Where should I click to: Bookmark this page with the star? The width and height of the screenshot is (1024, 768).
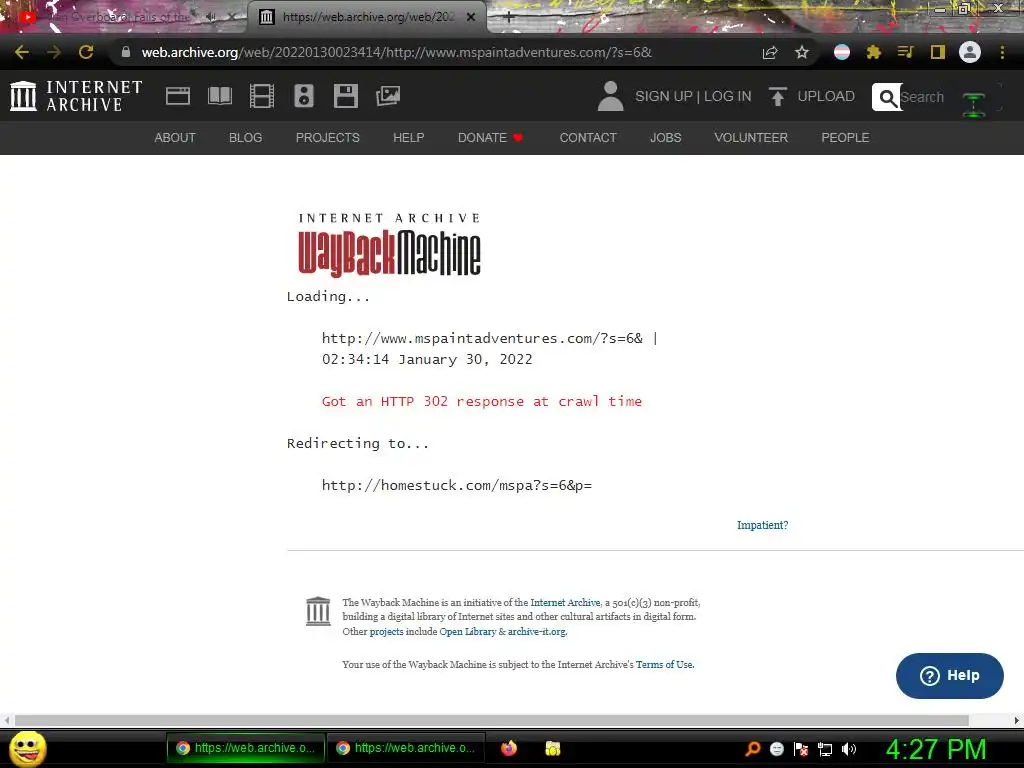click(802, 52)
